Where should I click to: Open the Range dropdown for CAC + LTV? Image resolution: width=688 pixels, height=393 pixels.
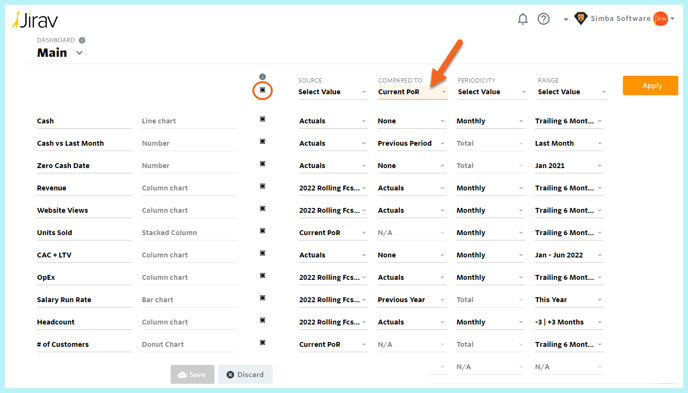click(x=569, y=255)
